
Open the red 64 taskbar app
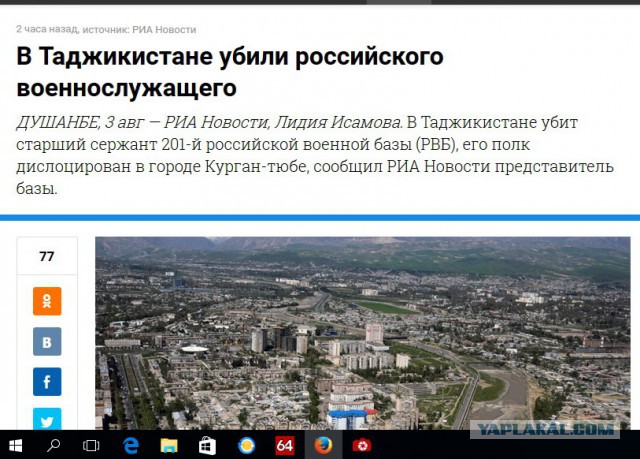click(x=284, y=445)
